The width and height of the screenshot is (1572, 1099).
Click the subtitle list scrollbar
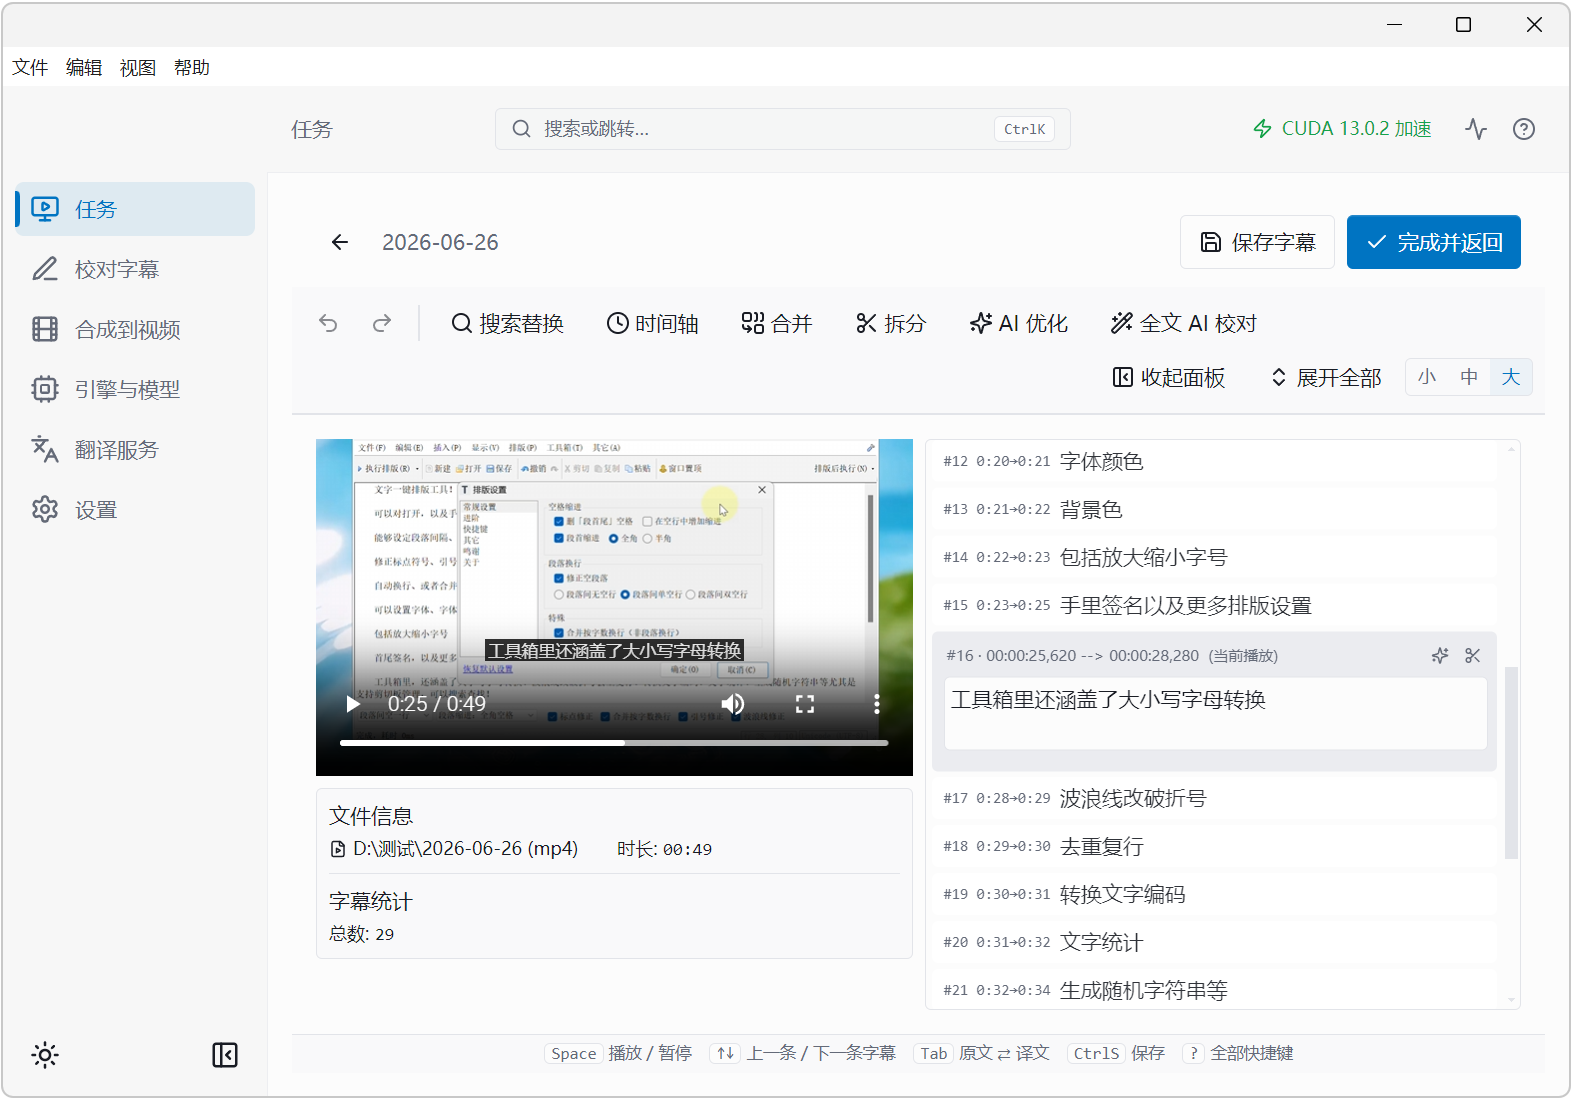pyautogui.click(x=1511, y=762)
